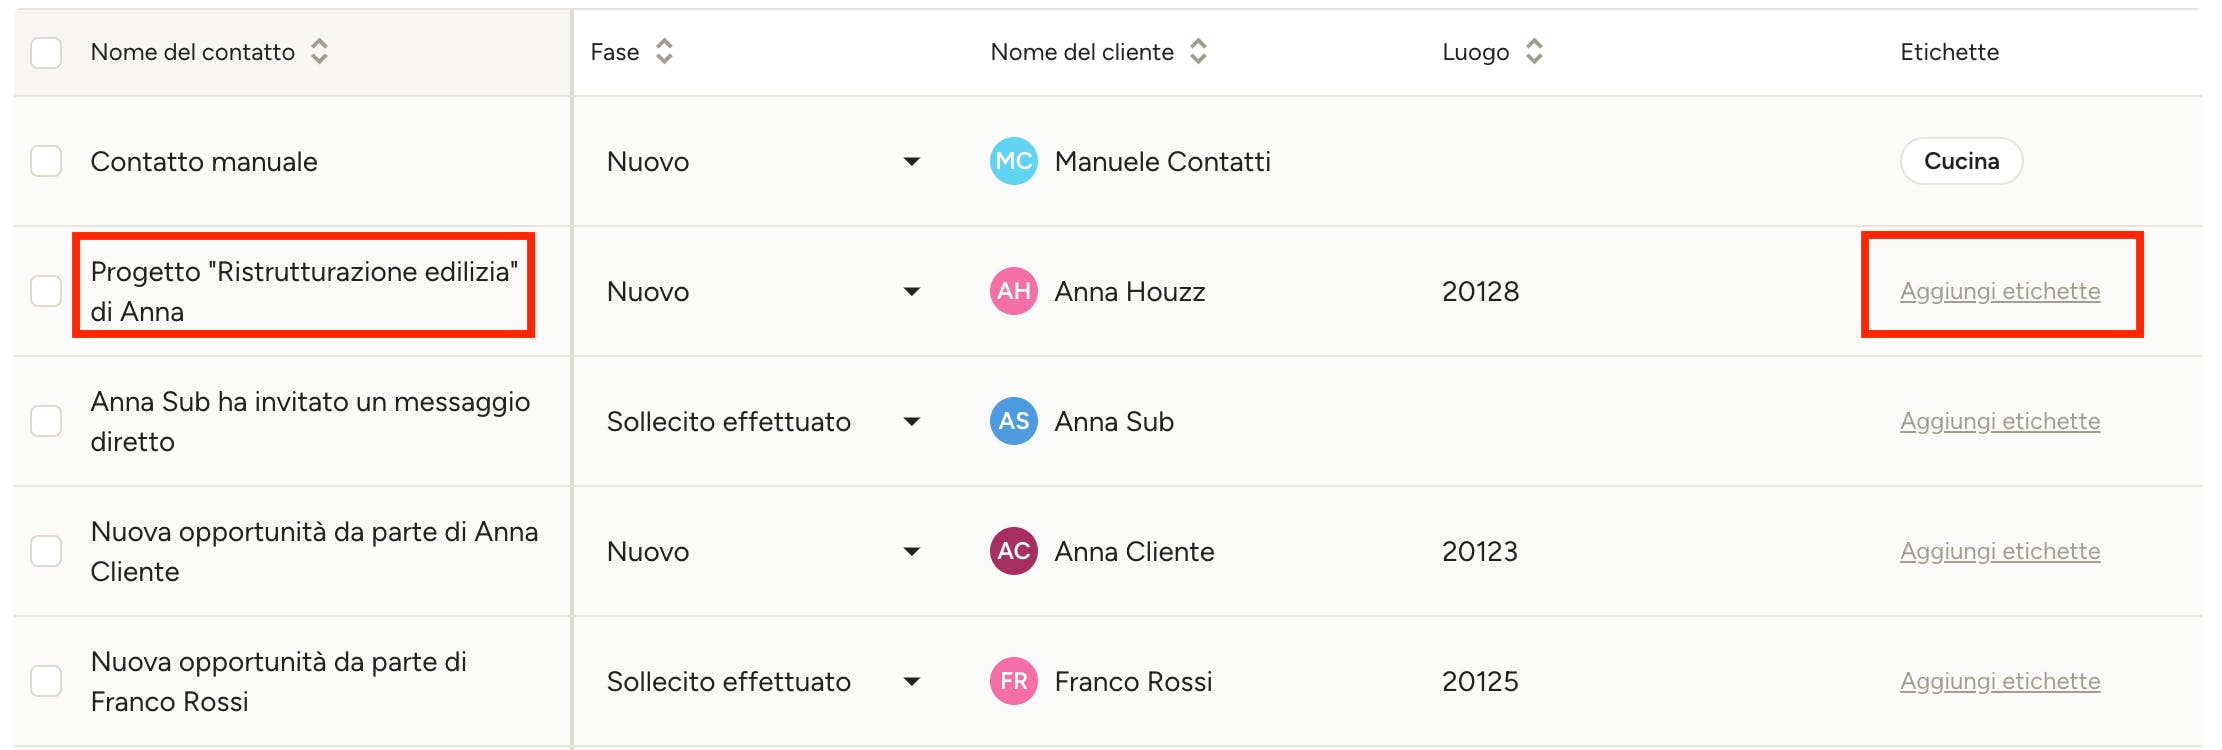
Task: Open Nuova opportunità da Anna Cliente
Action: click(314, 551)
